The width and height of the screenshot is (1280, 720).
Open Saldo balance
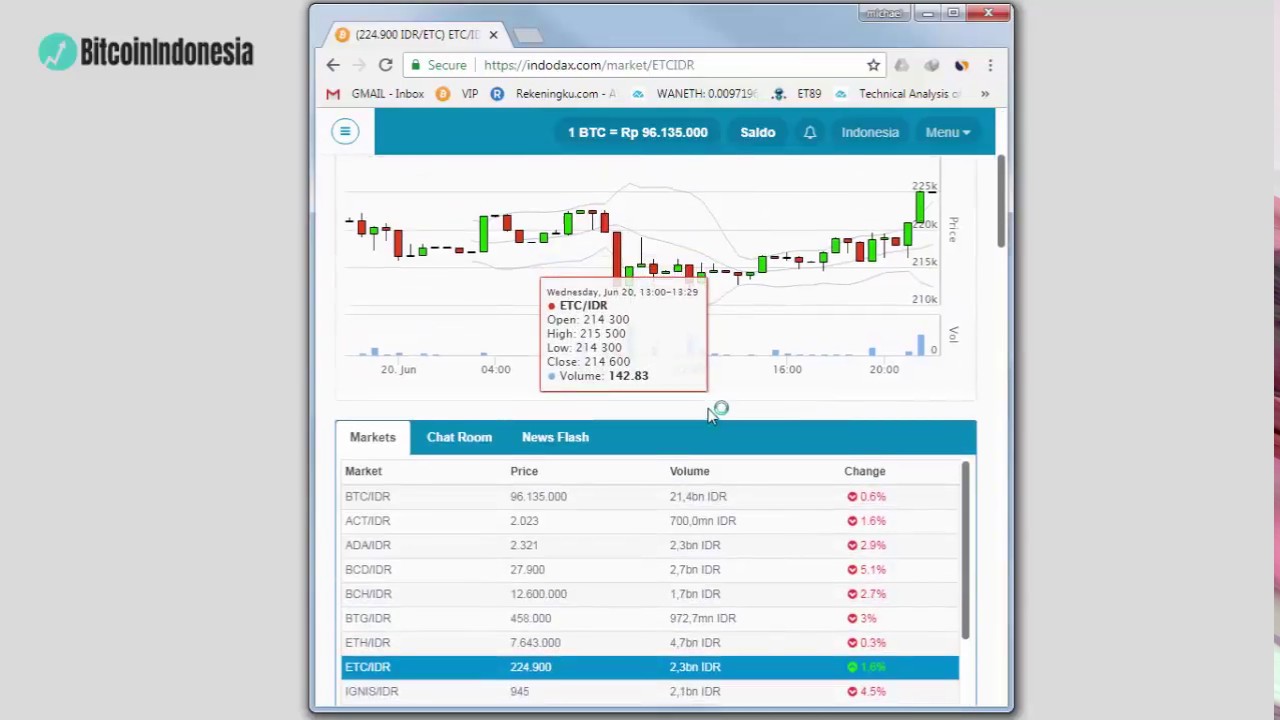tap(758, 132)
